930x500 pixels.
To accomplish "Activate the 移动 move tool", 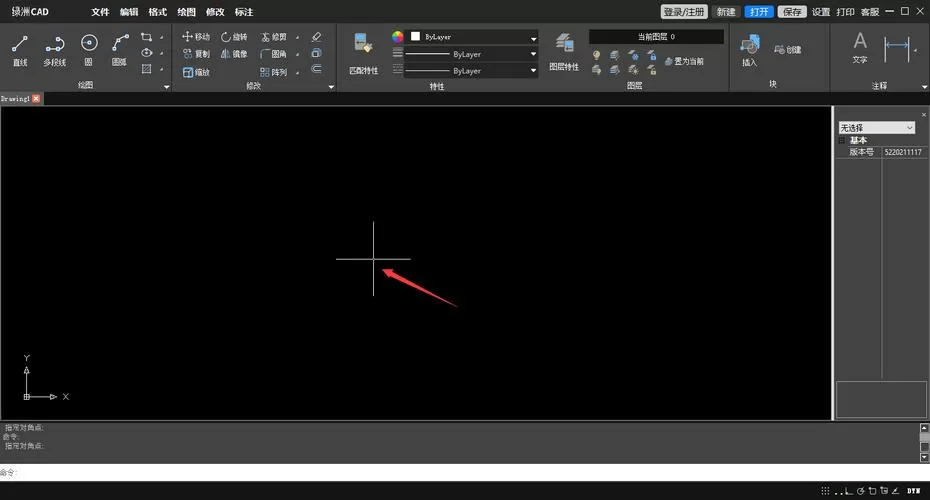I will [x=196, y=37].
